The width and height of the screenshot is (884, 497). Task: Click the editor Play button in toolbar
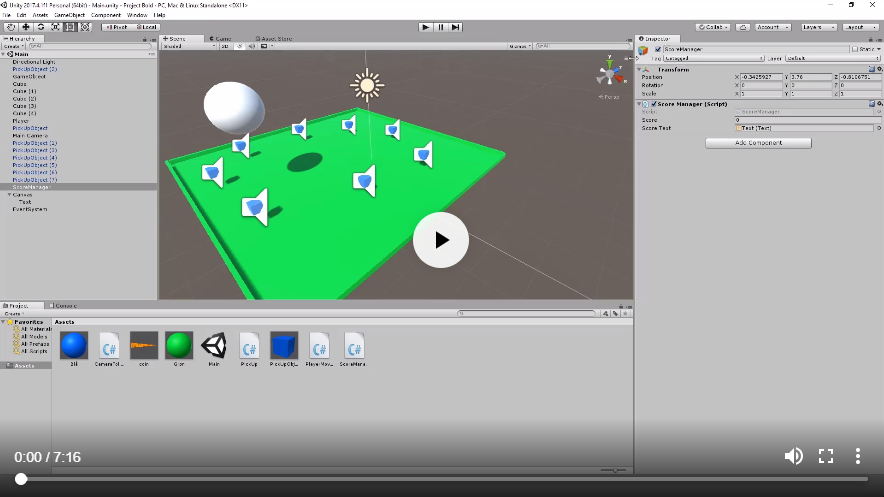click(x=425, y=27)
